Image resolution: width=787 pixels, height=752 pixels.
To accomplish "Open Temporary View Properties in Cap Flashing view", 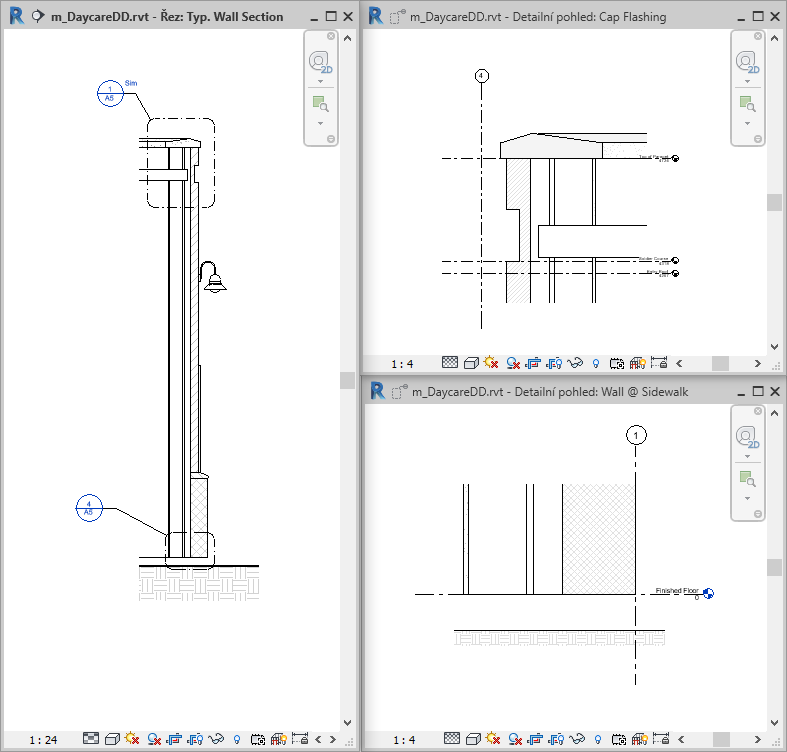I will (617, 363).
